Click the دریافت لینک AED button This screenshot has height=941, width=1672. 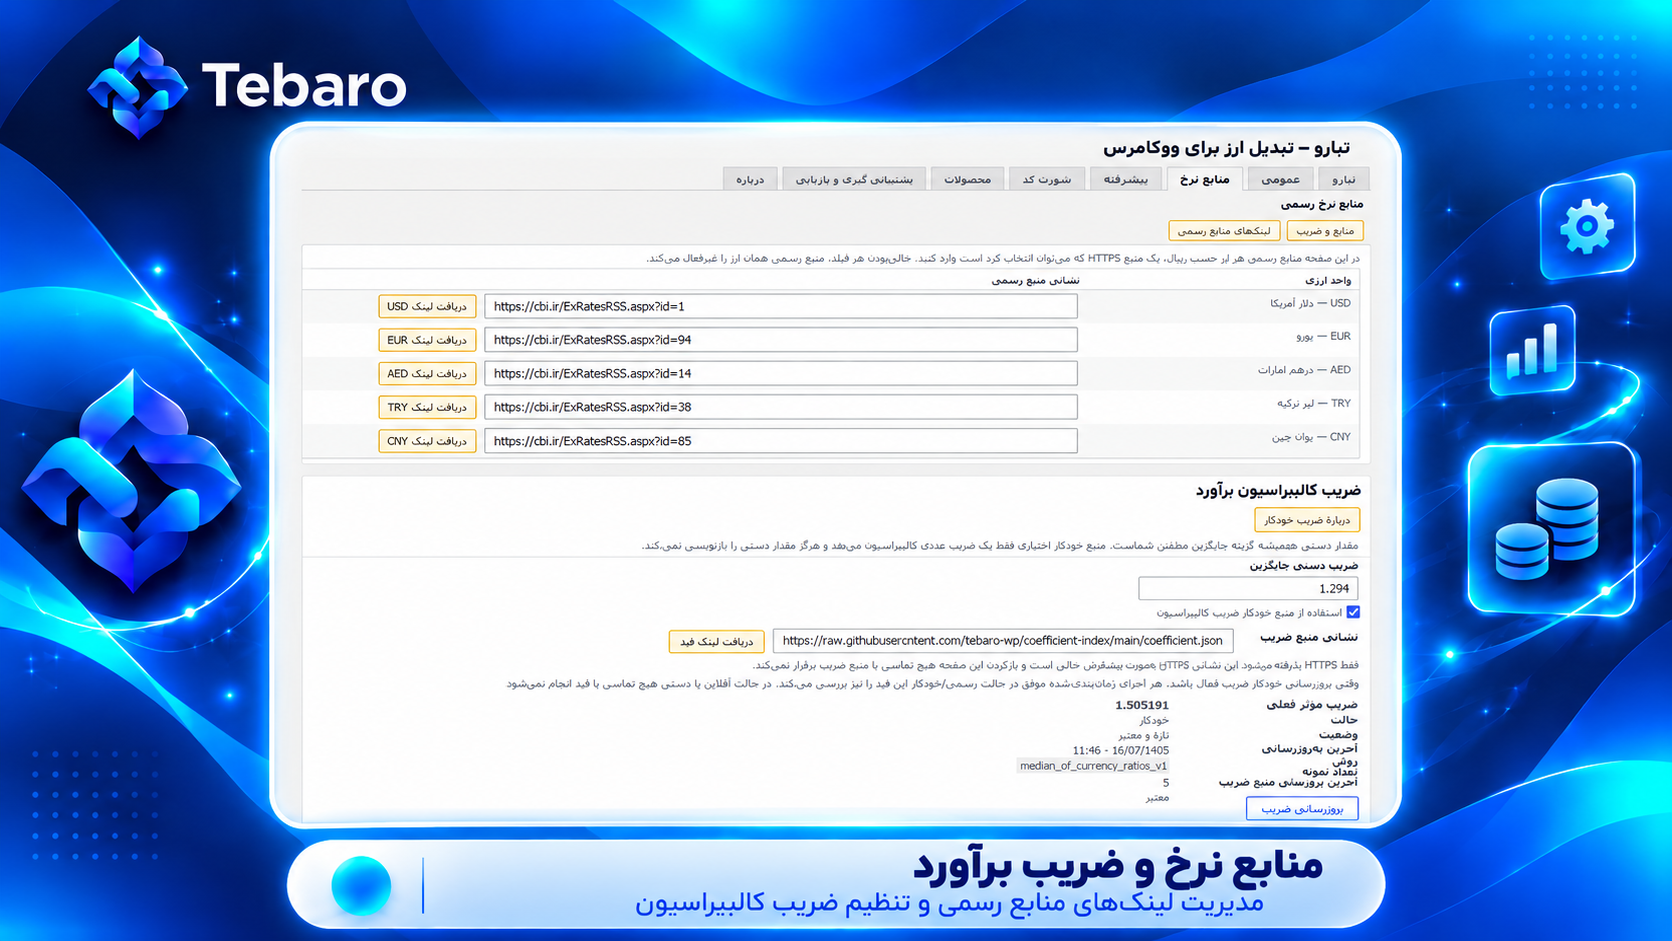pyautogui.click(x=427, y=373)
